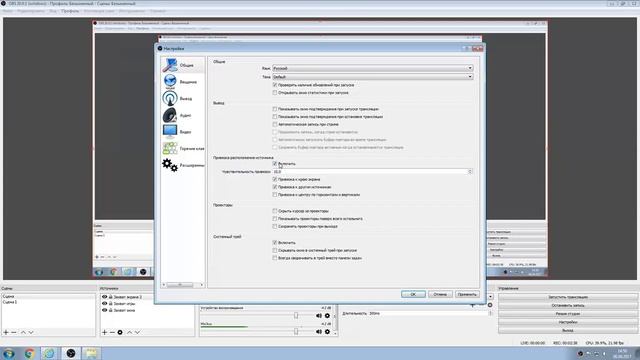Move scene up with arrow icon
Image resolution: width=640 pixels, height=360 pixels.
tap(23, 333)
